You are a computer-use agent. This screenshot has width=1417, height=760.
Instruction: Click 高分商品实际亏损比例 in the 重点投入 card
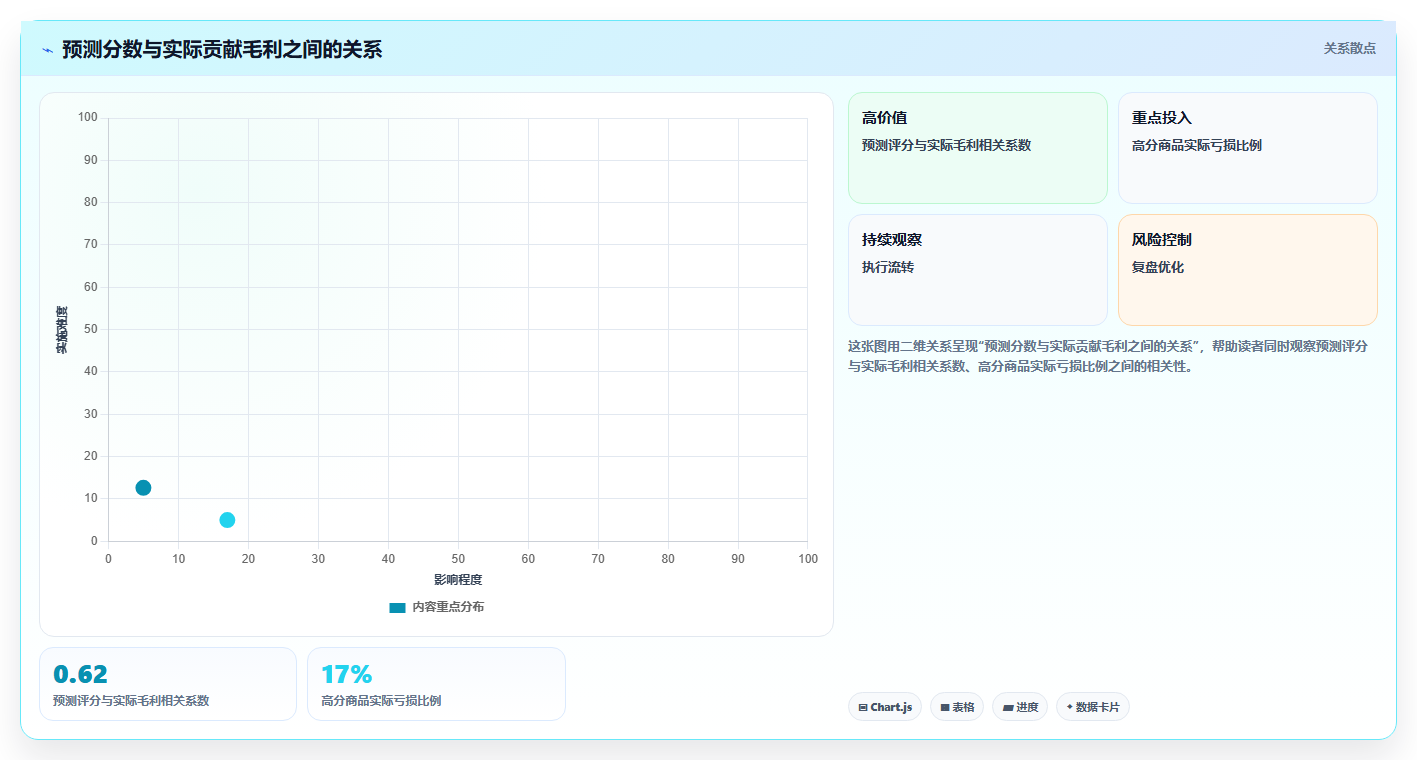click(x=1197, y=145)
